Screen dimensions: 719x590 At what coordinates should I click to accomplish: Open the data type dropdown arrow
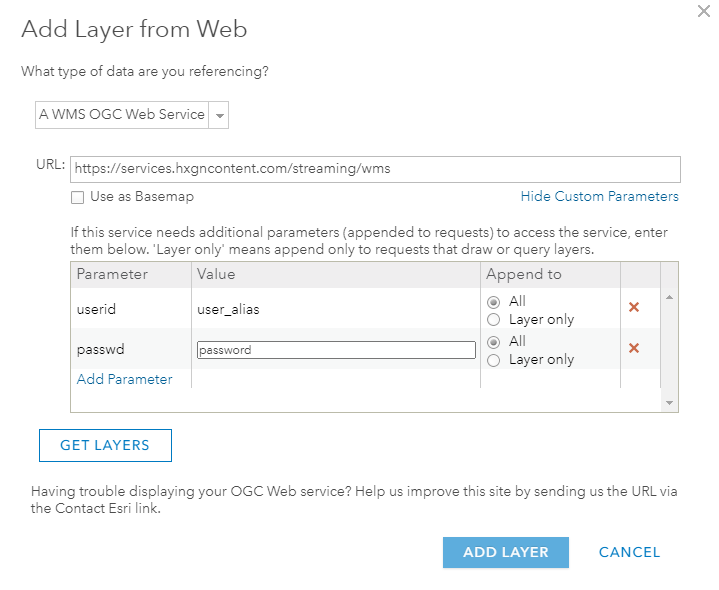pos(220,115)
